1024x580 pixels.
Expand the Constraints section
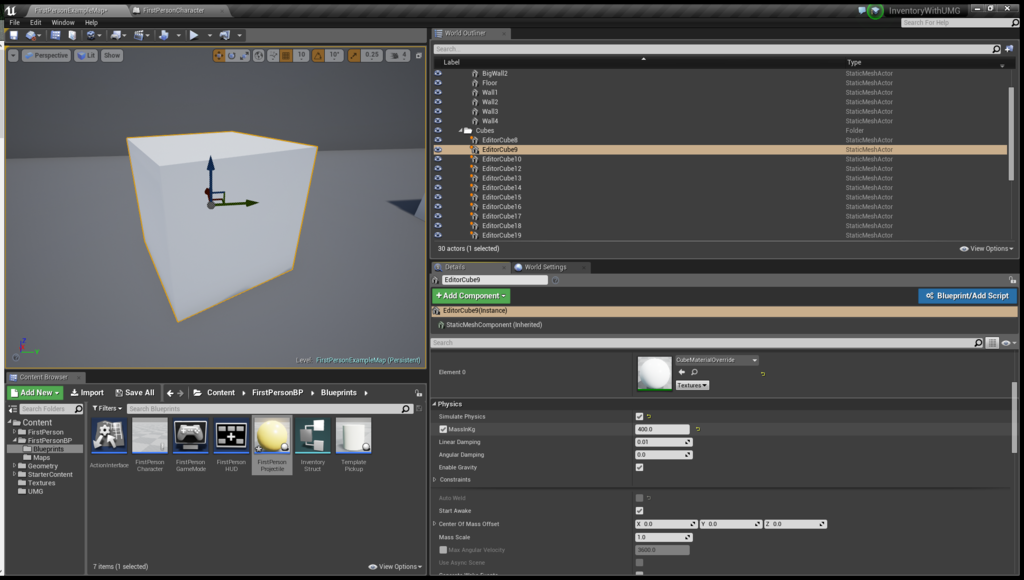[435, 479]
